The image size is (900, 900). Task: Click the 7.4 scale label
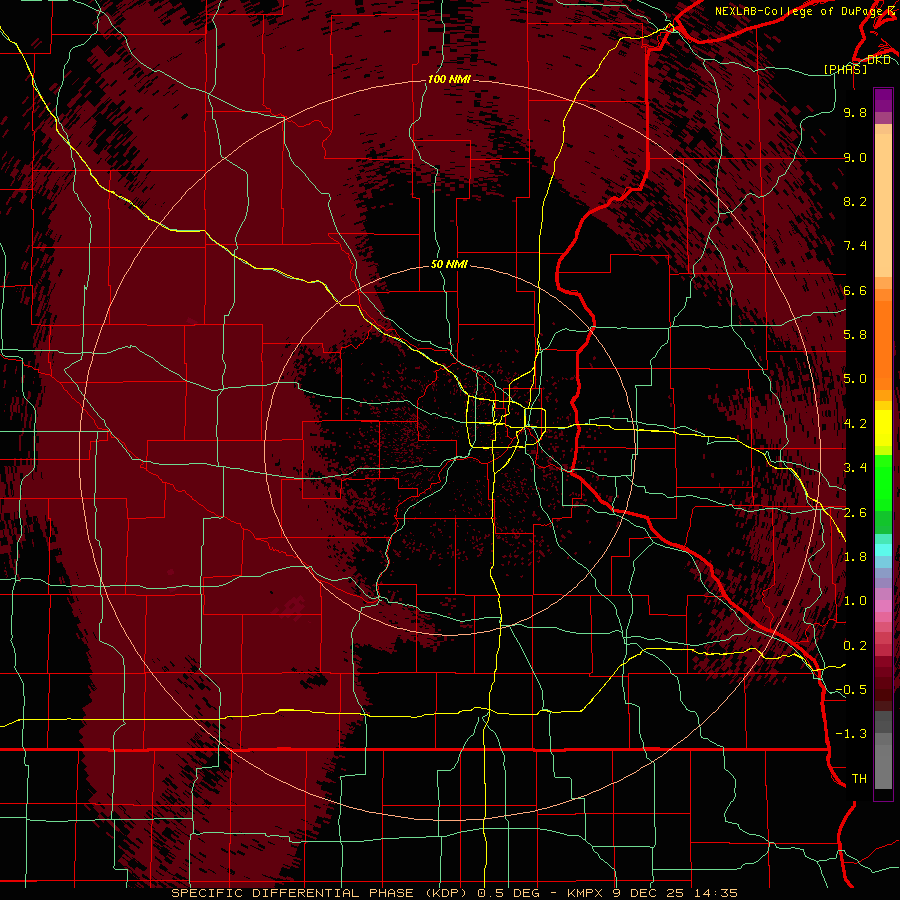pos(855,246)
